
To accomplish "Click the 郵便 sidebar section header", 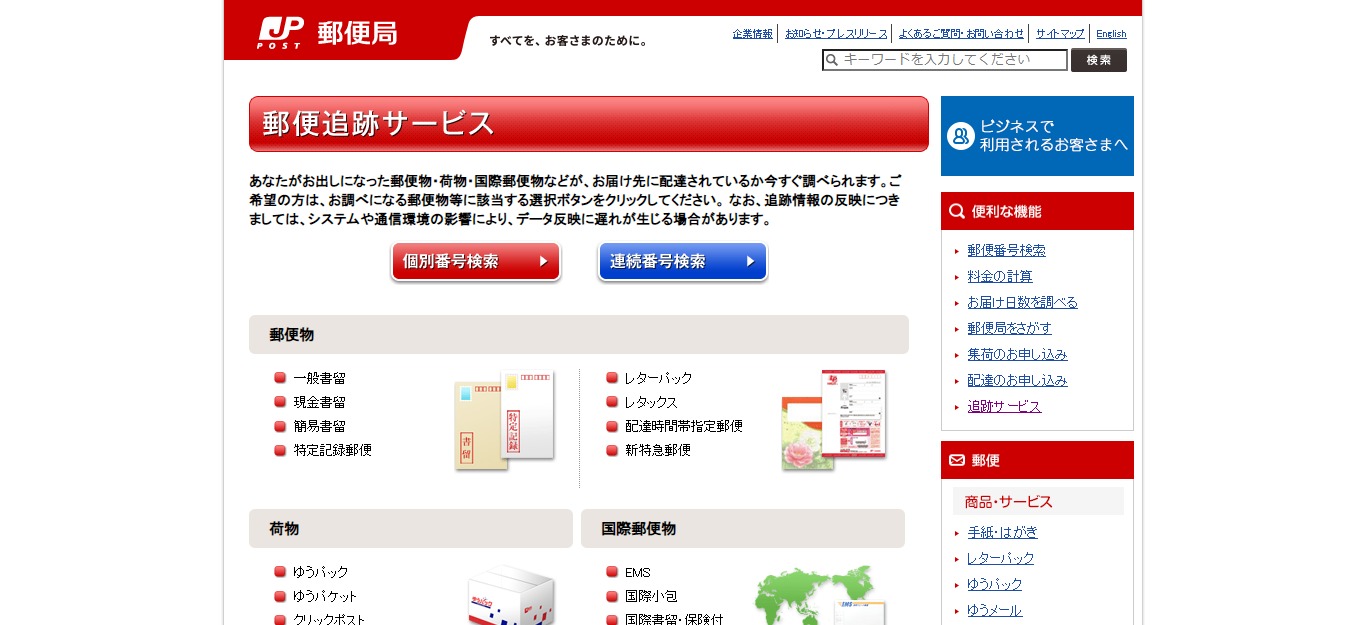I will click(x=1037, y=460).
